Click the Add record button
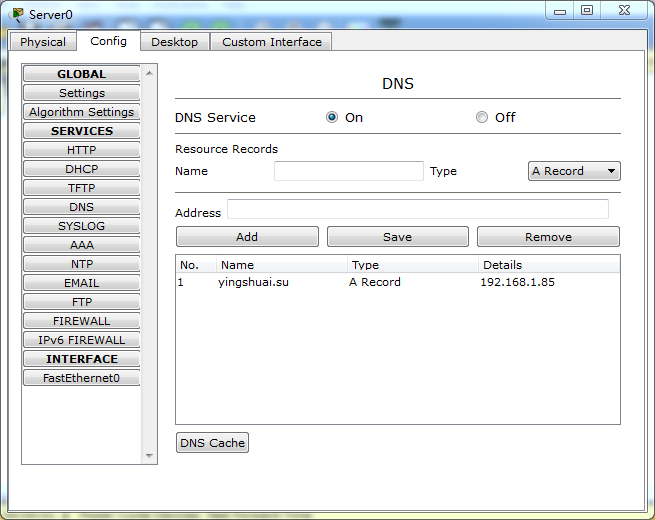 point(247,237)
